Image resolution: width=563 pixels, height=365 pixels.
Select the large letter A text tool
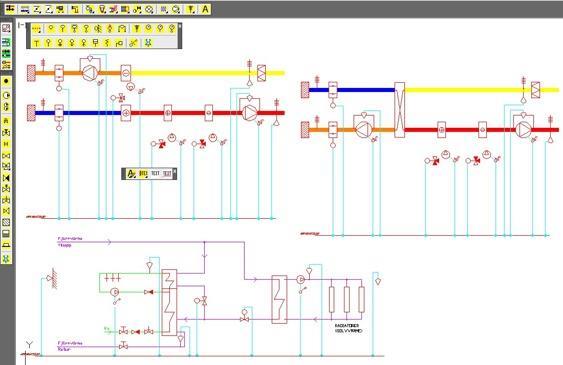[205, 9]
